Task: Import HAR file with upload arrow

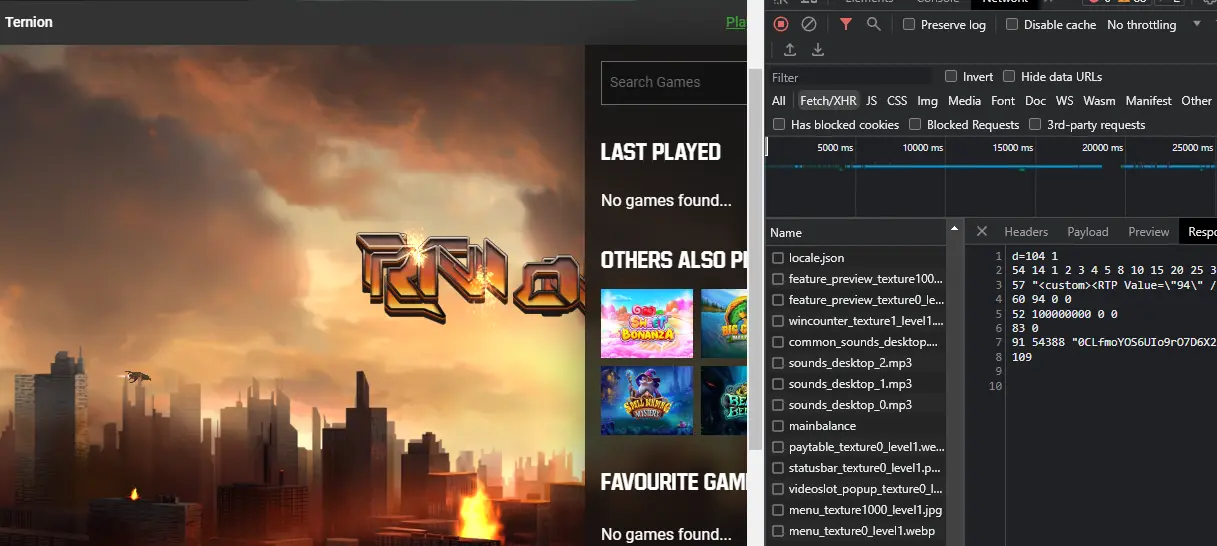Action: (790, 50)
